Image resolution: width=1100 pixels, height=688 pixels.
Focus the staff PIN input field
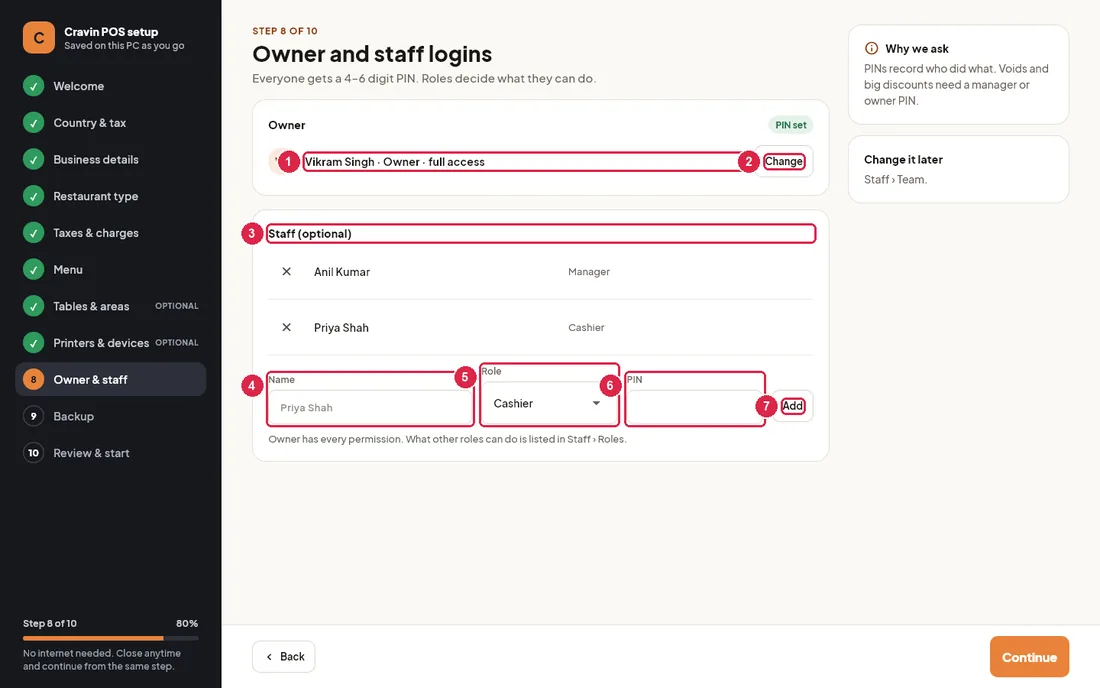coord(695,407)
